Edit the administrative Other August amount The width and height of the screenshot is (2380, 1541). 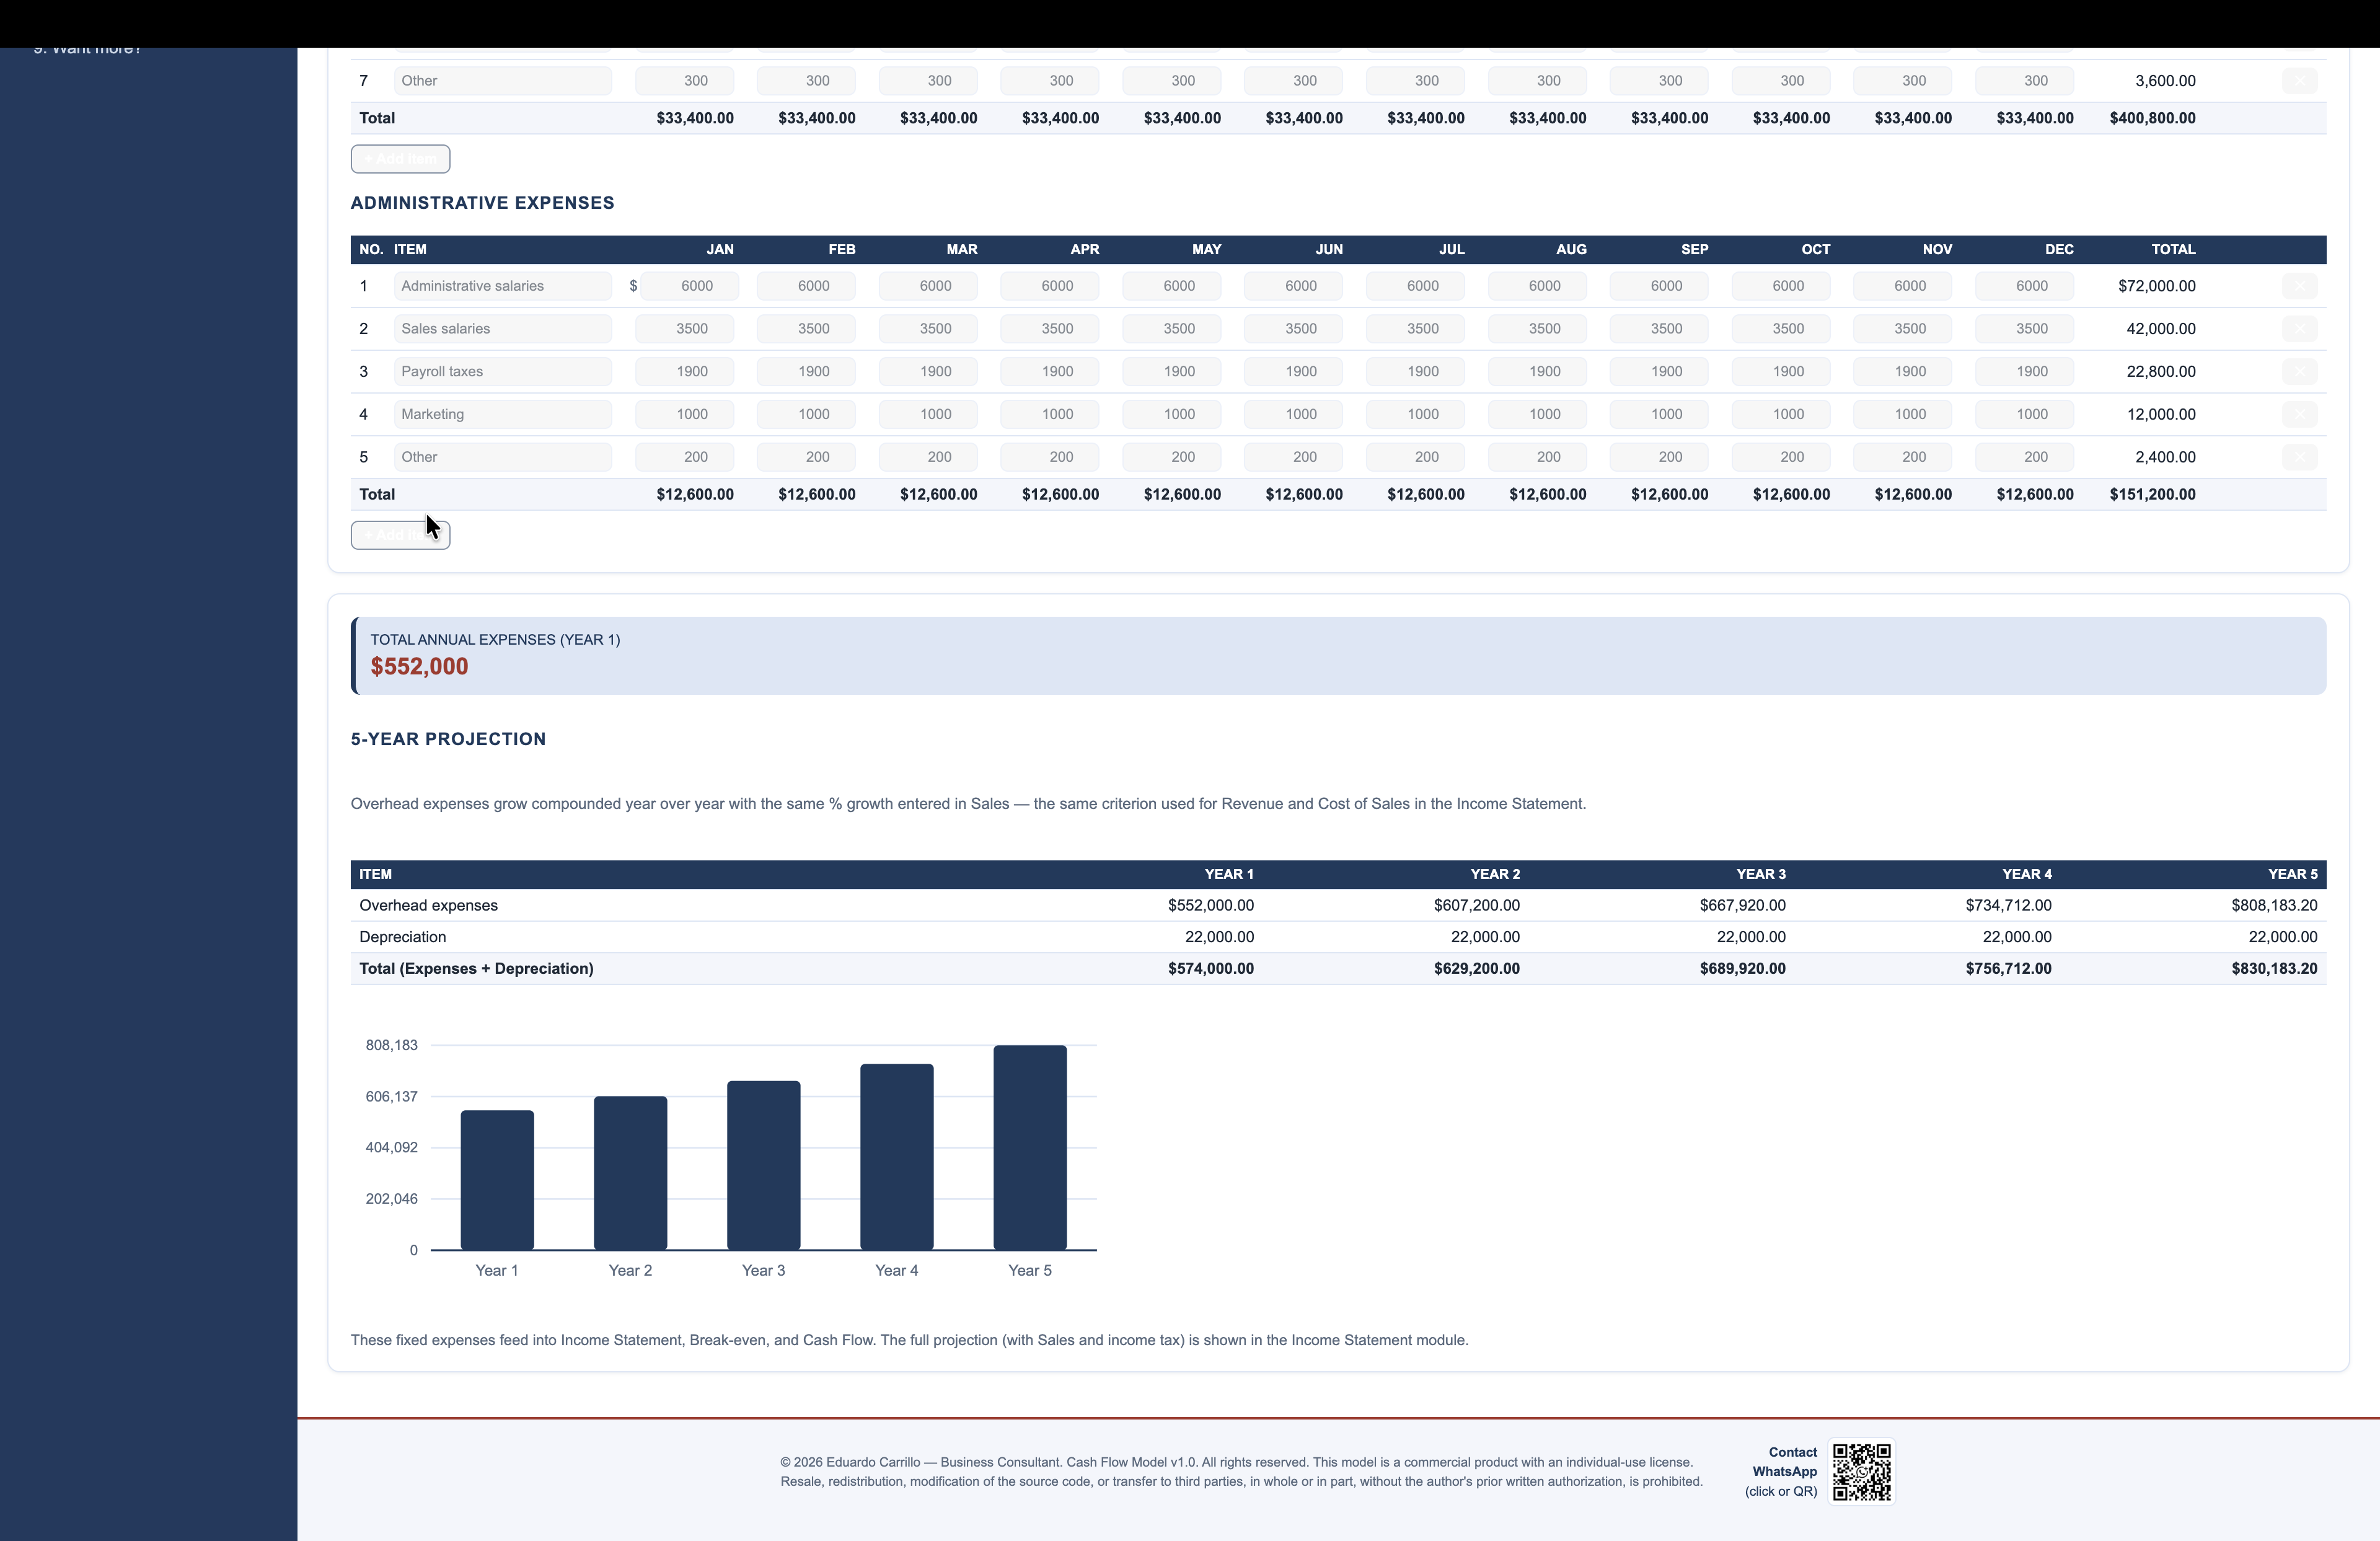tap(1537, 457)
